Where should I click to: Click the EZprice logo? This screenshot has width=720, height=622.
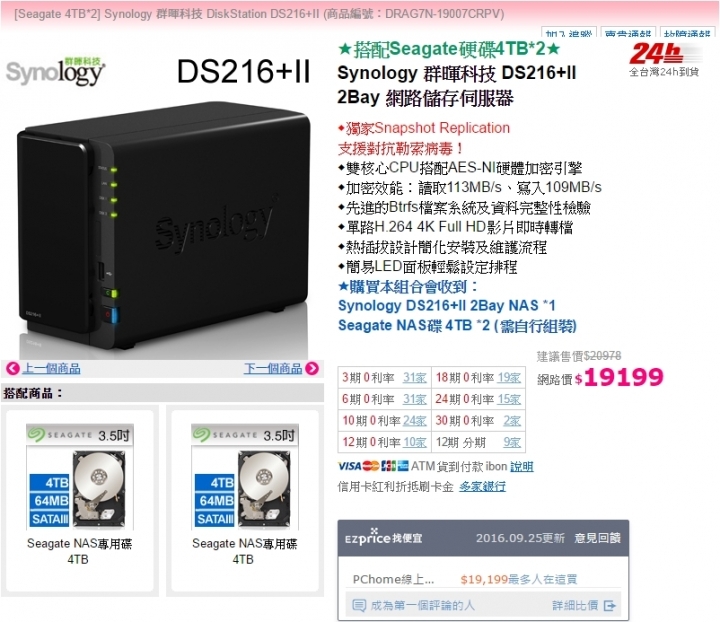383,537
